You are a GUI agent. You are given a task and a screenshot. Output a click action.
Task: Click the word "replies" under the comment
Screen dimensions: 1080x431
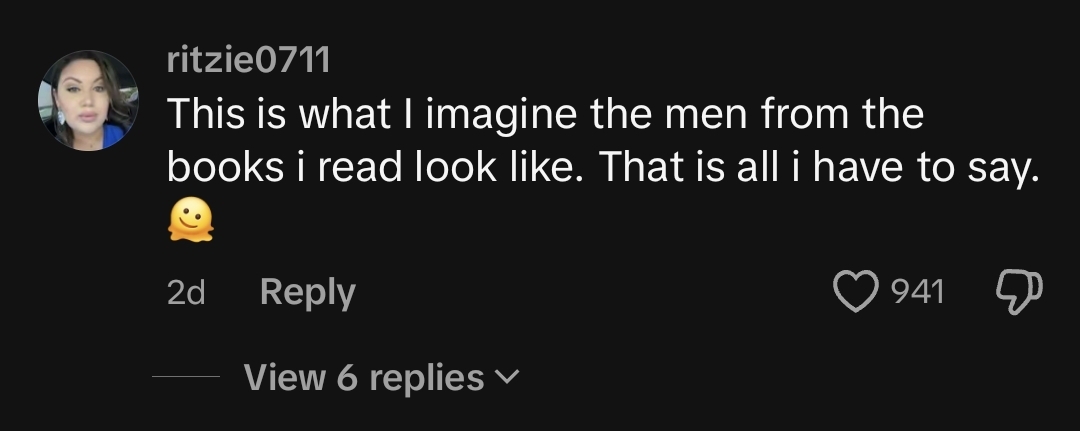click(x=423, y=379)
